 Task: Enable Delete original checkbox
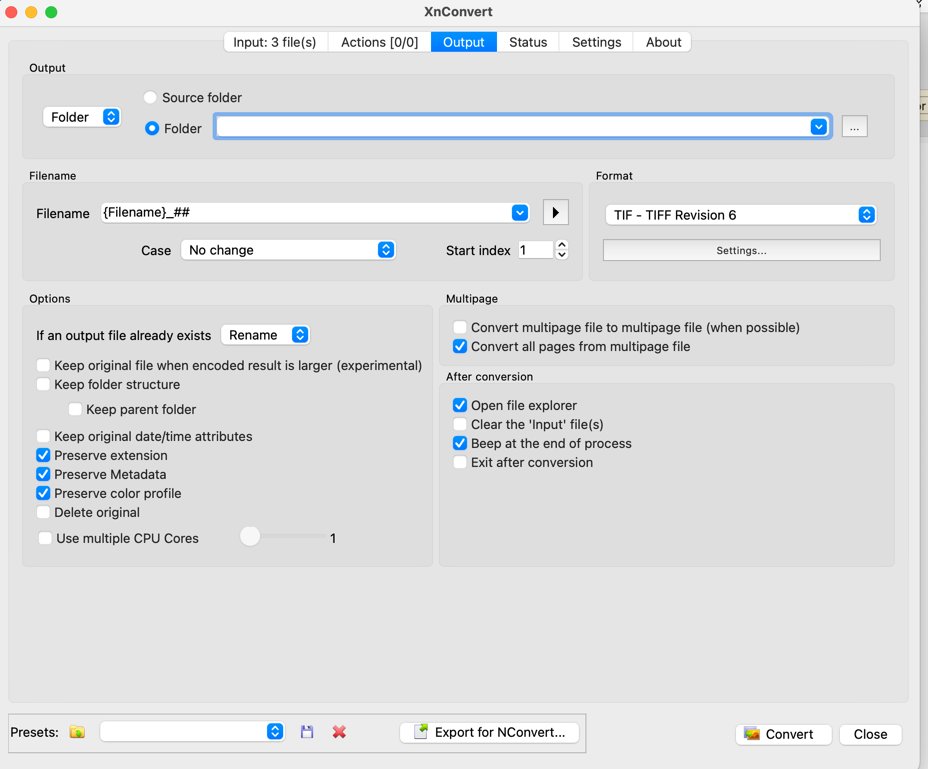click(x=44, y=513)
